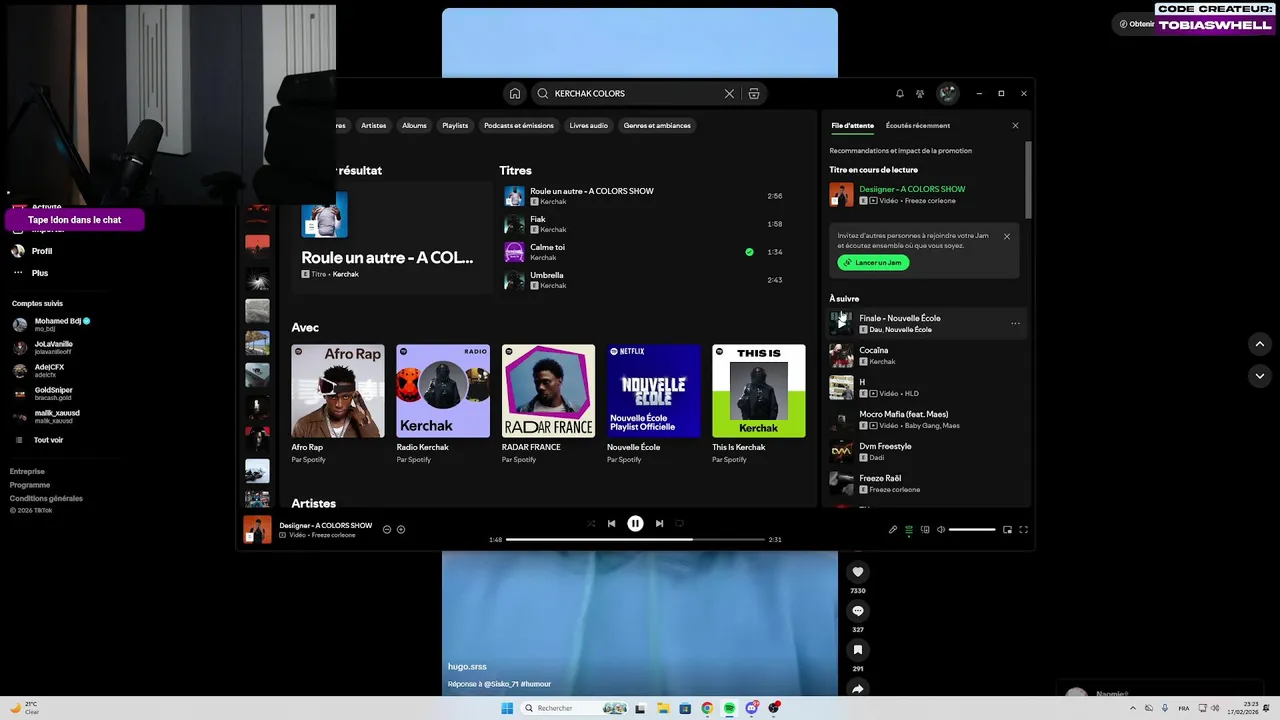Select Cocaïna in the queue
Image resolution: width=1280 pixels, height=720 pixels.
[925, 355]
